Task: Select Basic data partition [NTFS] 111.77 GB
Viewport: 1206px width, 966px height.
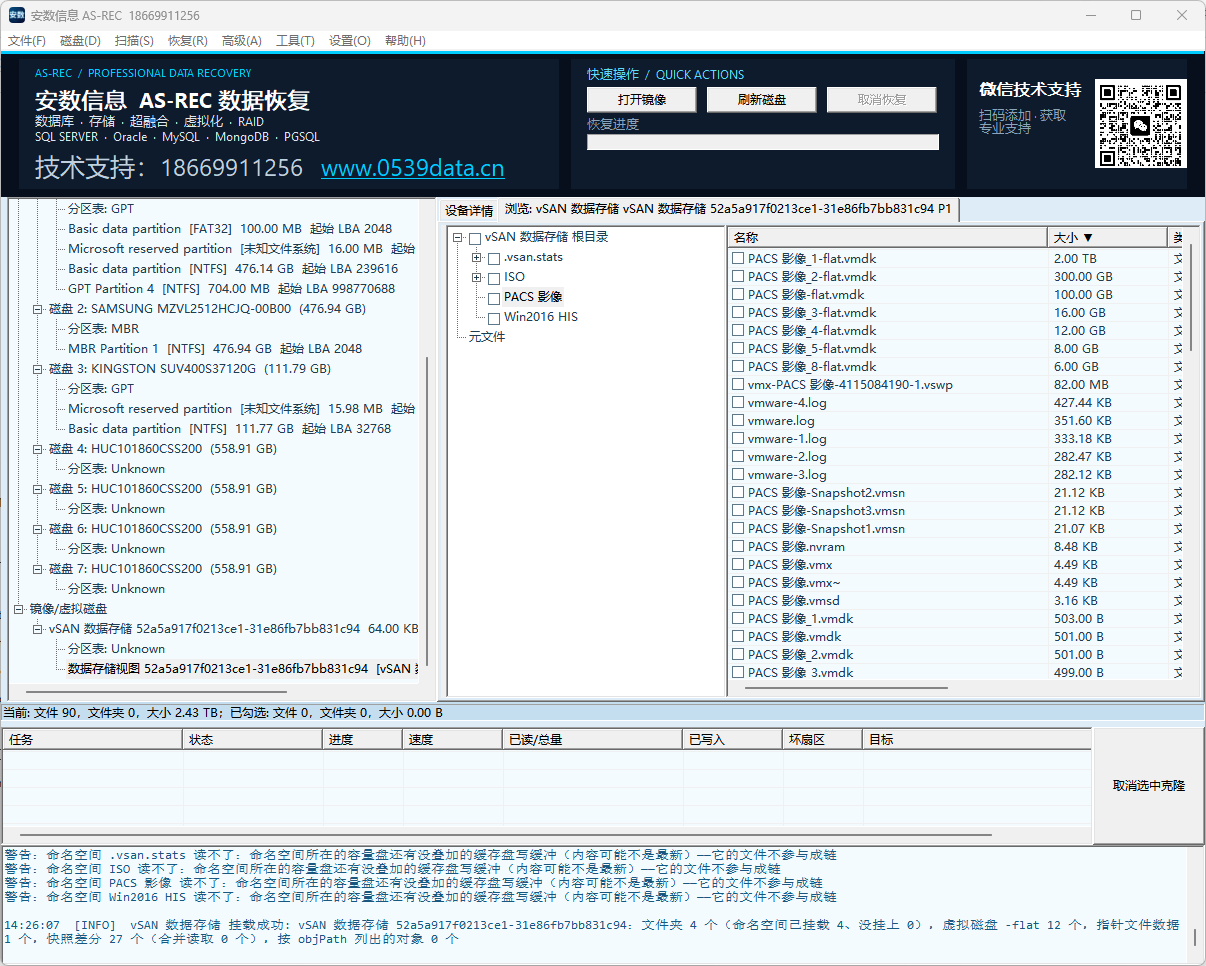Action: pyautogui.click(x=230, y=429)
